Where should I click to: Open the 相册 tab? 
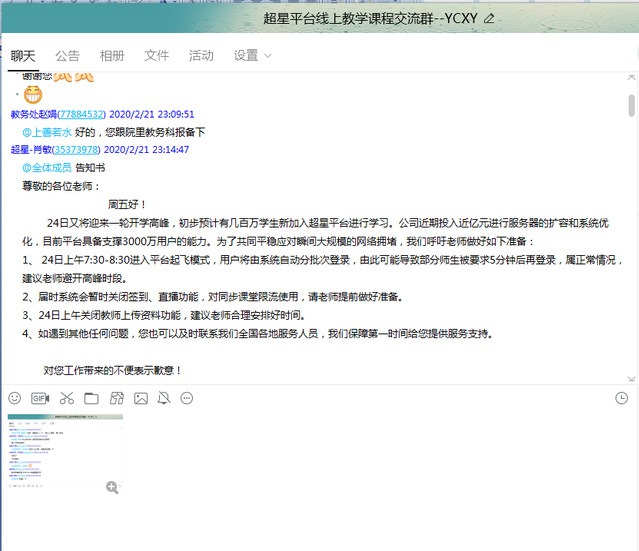click(113, 56)
